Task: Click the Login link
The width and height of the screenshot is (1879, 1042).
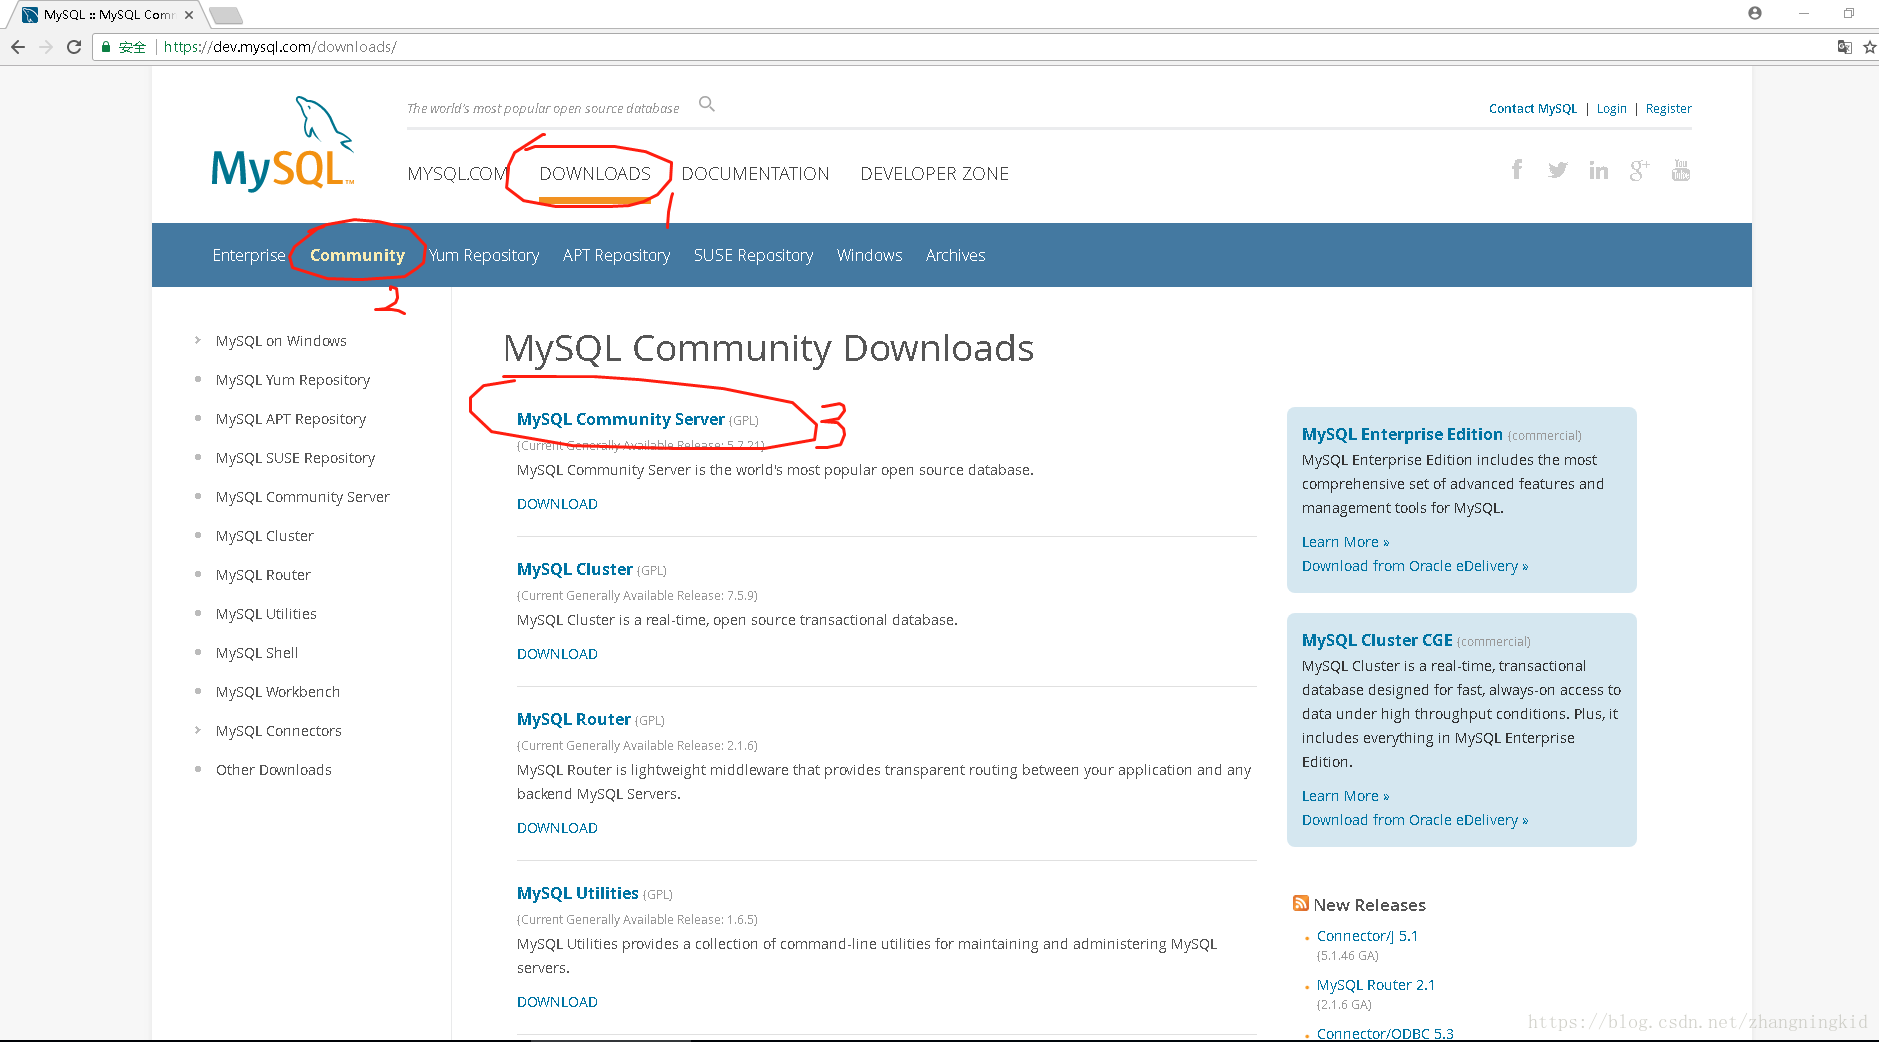Action: pos(1611,109)
